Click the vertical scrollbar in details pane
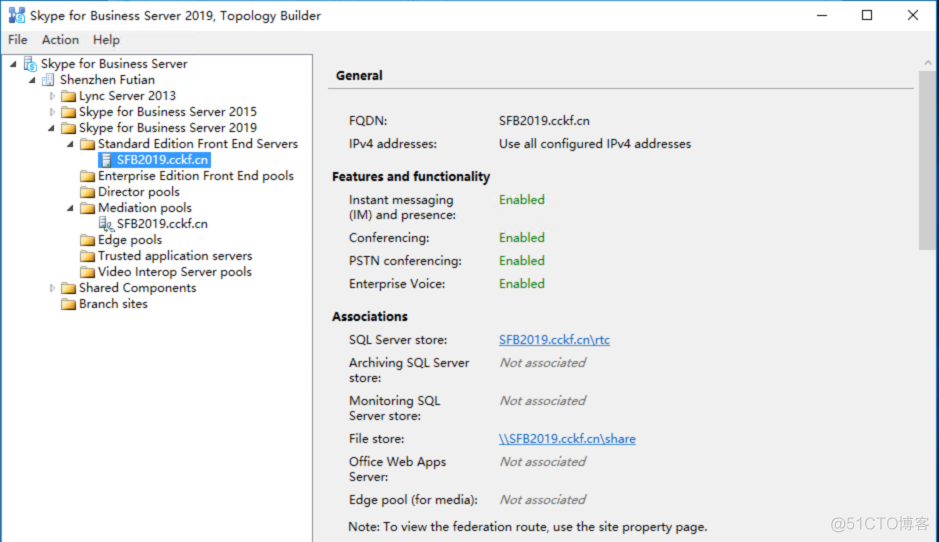 928,160
